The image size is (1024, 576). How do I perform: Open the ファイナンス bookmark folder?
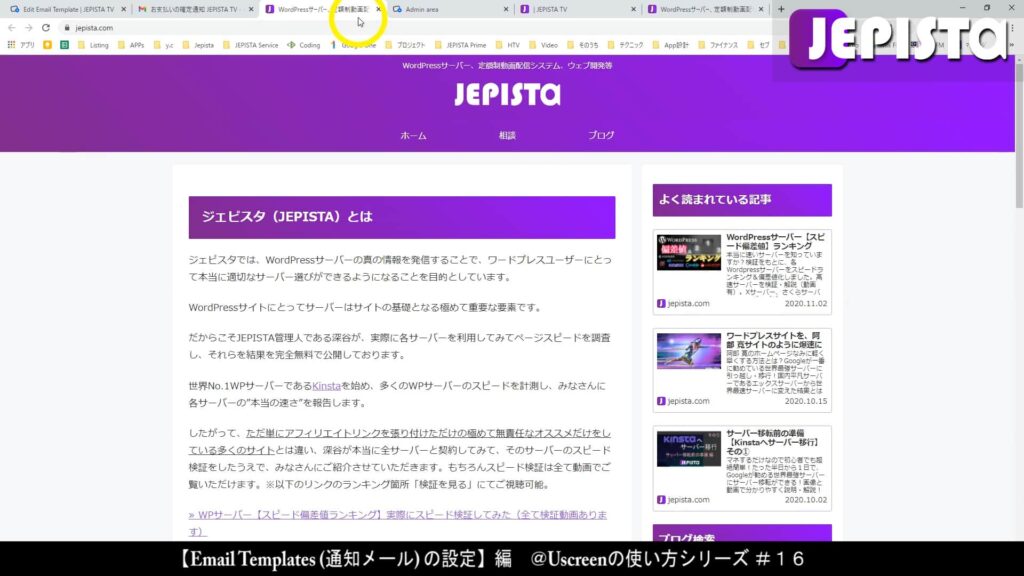tap(718, 45)
